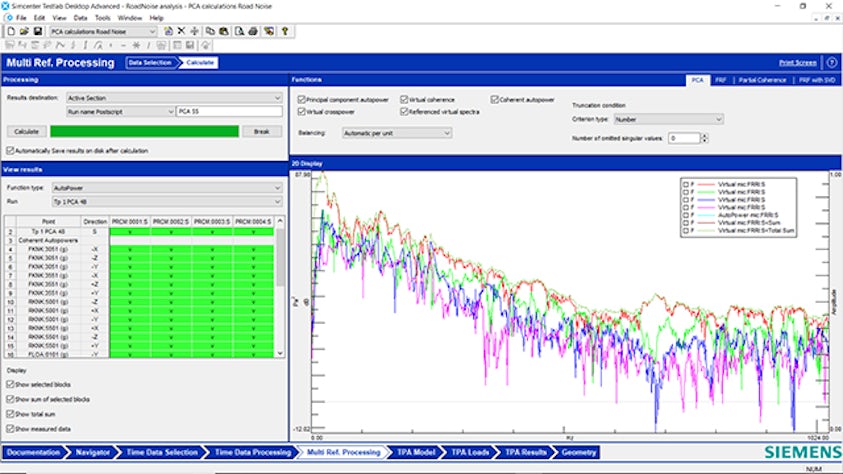
Task: Open the Navigator workflow tab
Action: (x=92, y=453)
